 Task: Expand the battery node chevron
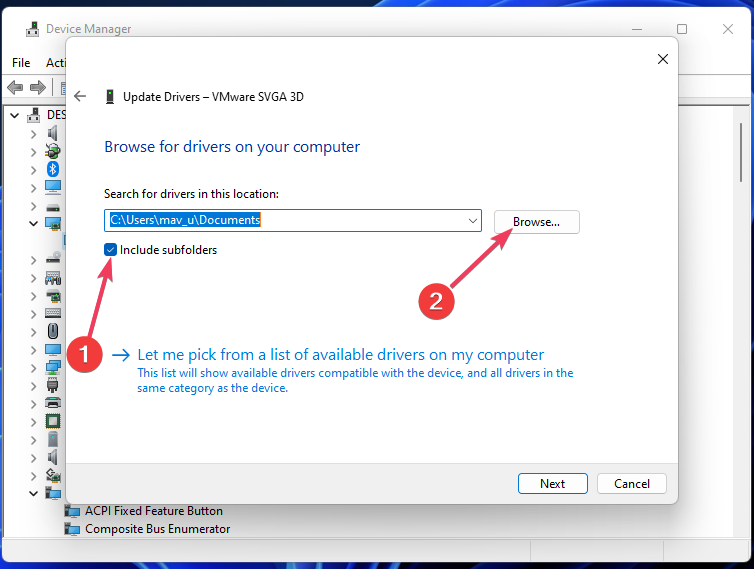pos(33,152)
